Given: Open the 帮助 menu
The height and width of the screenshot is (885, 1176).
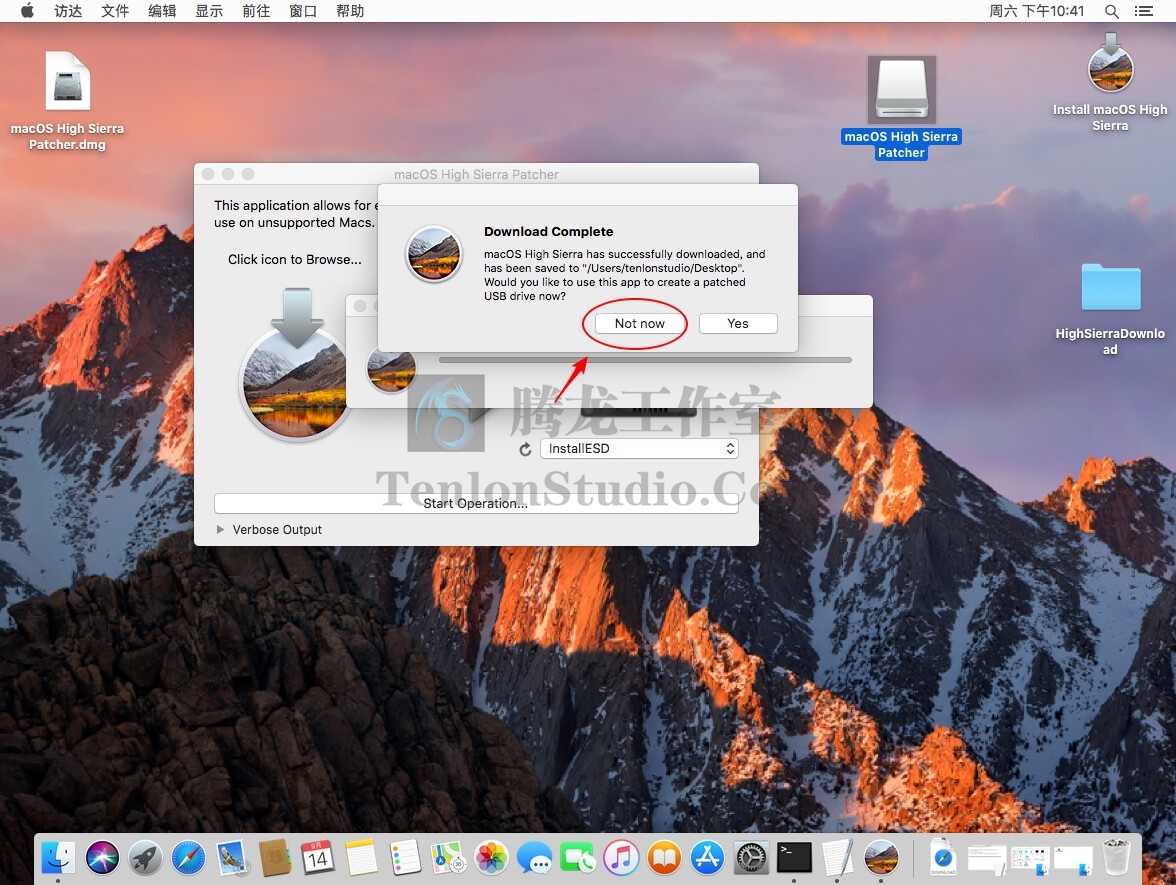Looking at the screenshot, I should point(350,10).
